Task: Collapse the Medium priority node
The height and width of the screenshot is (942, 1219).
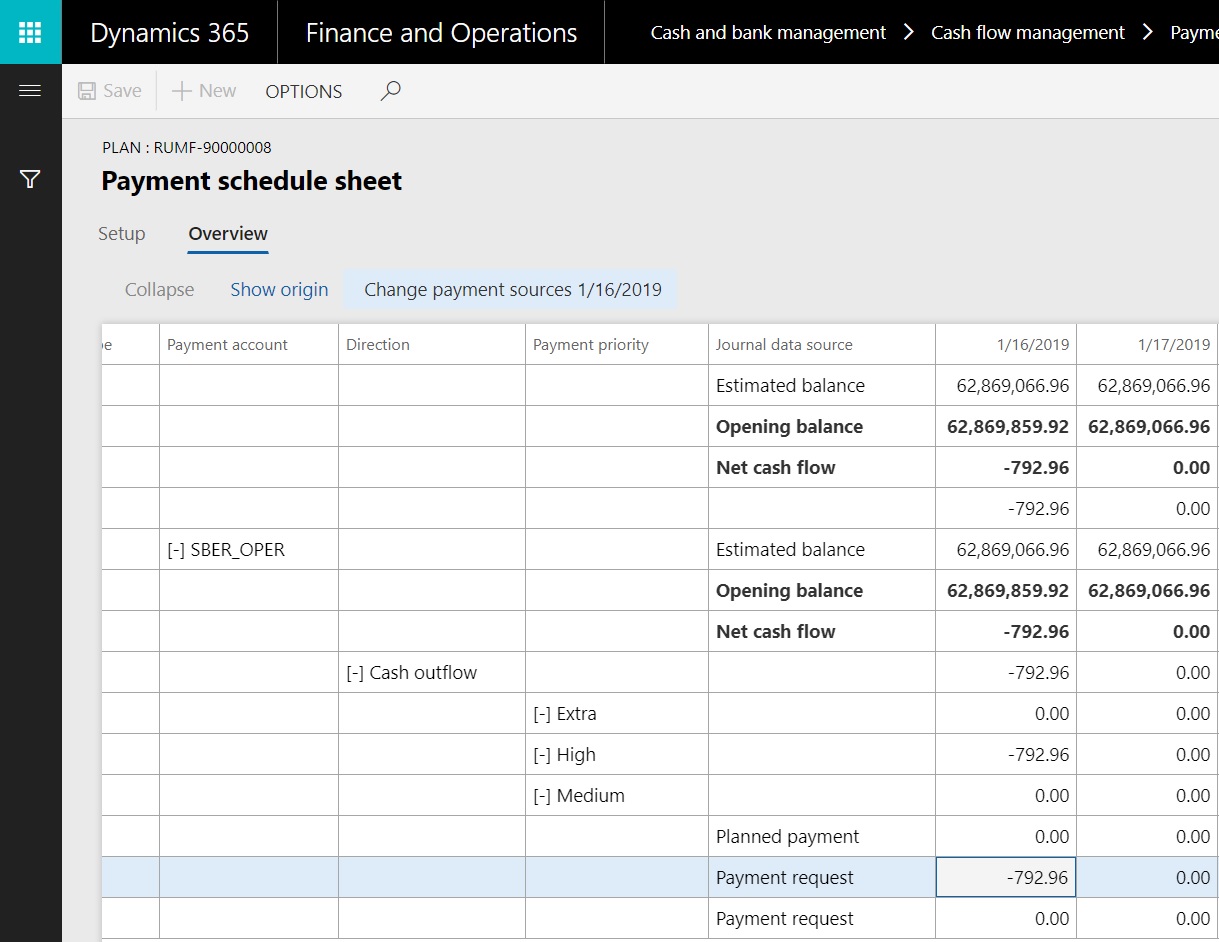Action: (542, 796)
